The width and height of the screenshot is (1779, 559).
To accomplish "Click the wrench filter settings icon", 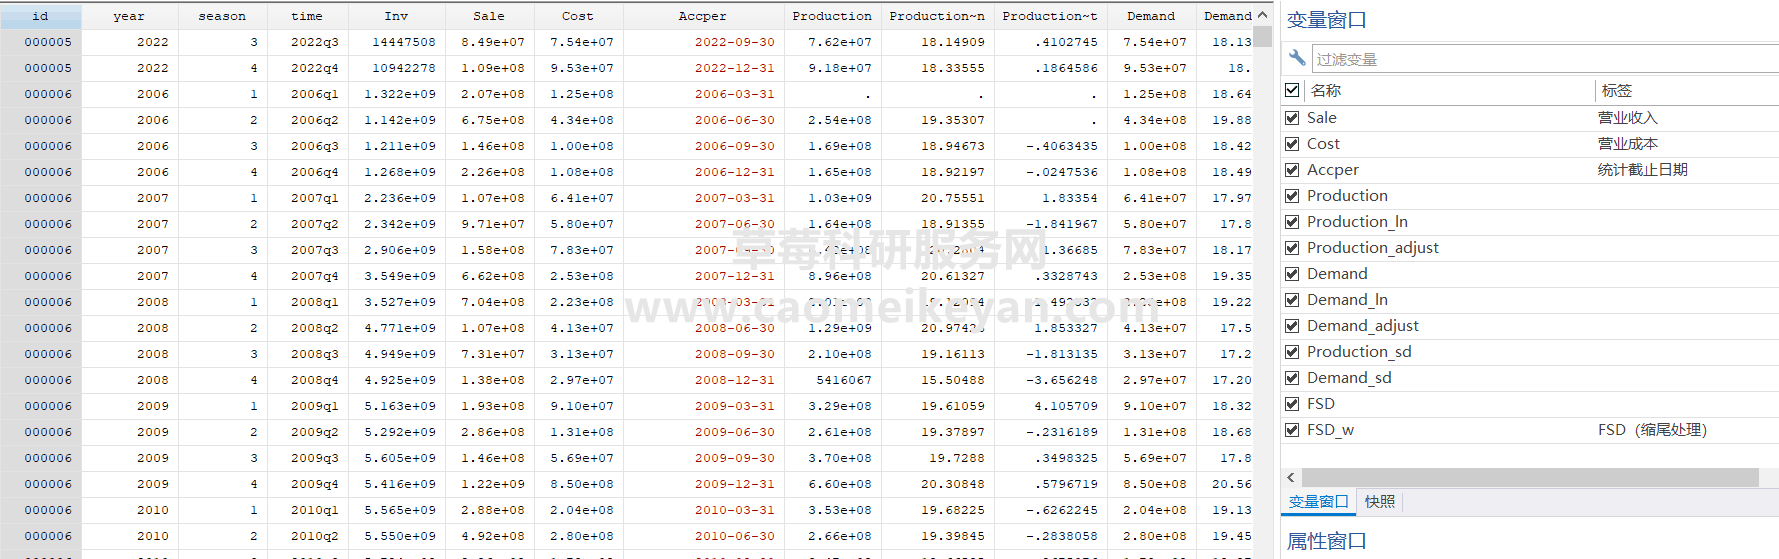I will coord(1297,58).
